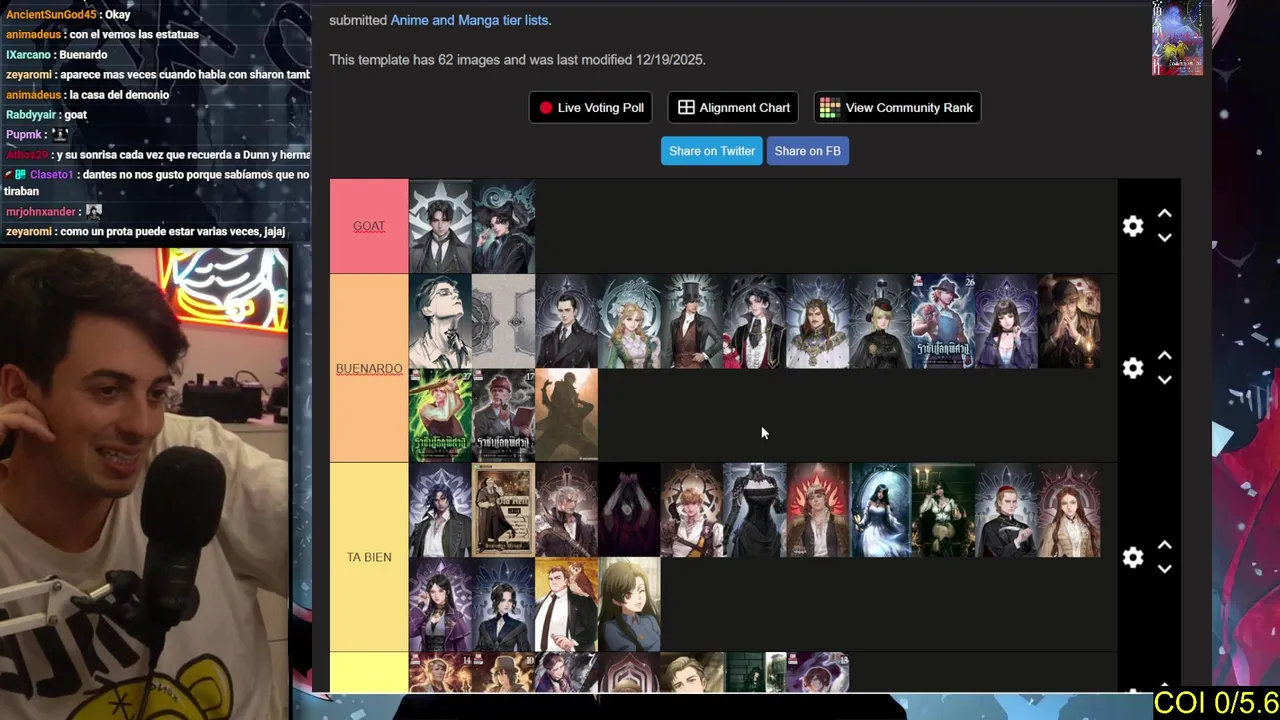Click Share on FB button
Viewport: 1280px width, 720px height.
[807, 151]
